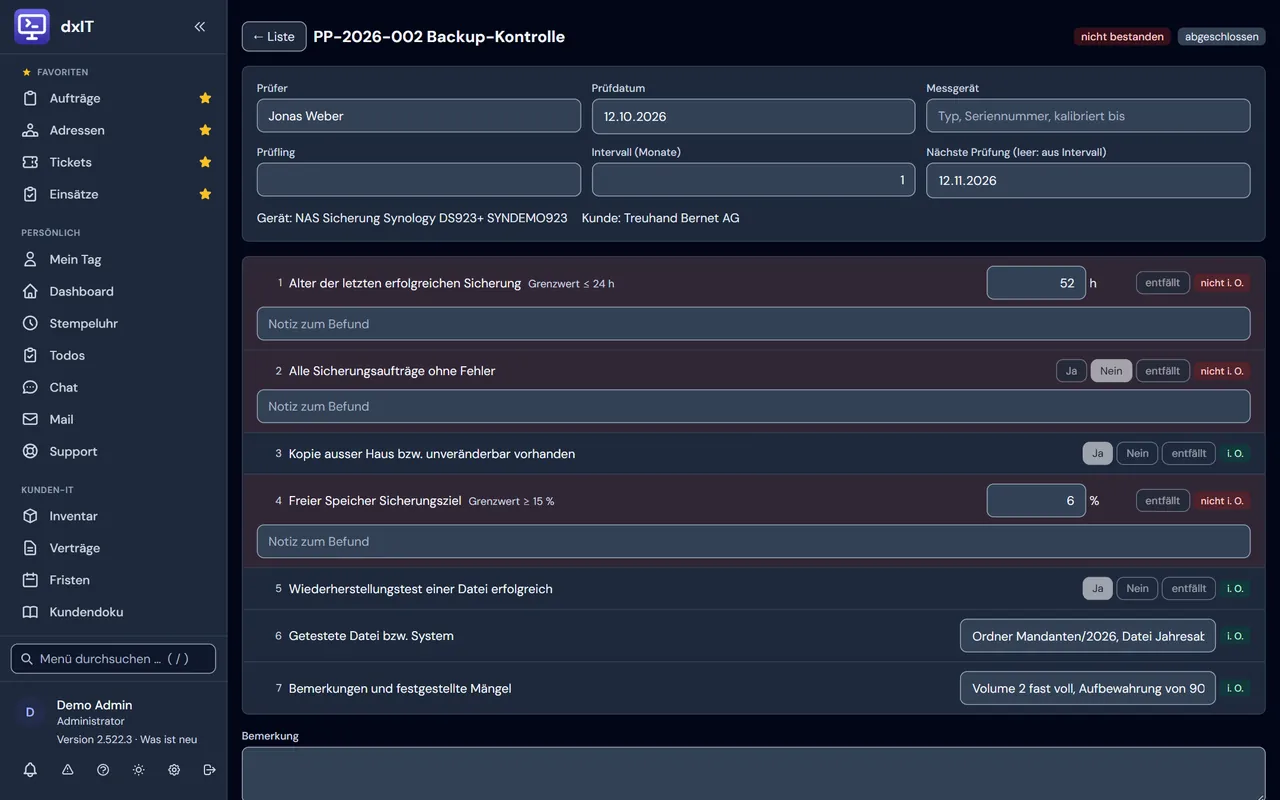Click the Intervall (Monate) field
The height and width of the screenshot is (800, 1280).
point(753,180)
